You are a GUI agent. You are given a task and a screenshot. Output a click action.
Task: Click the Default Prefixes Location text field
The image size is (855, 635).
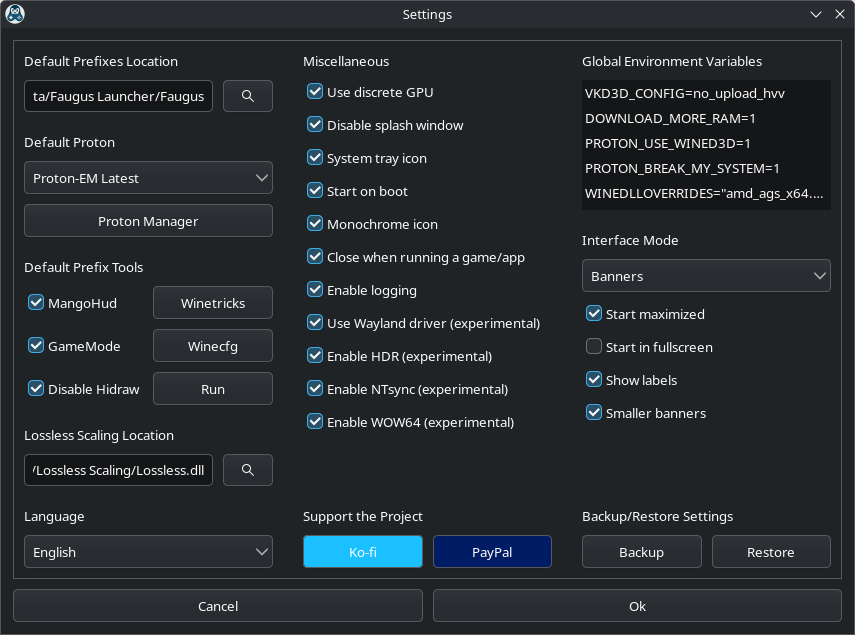pyautogui.click(x=118, y=96)
